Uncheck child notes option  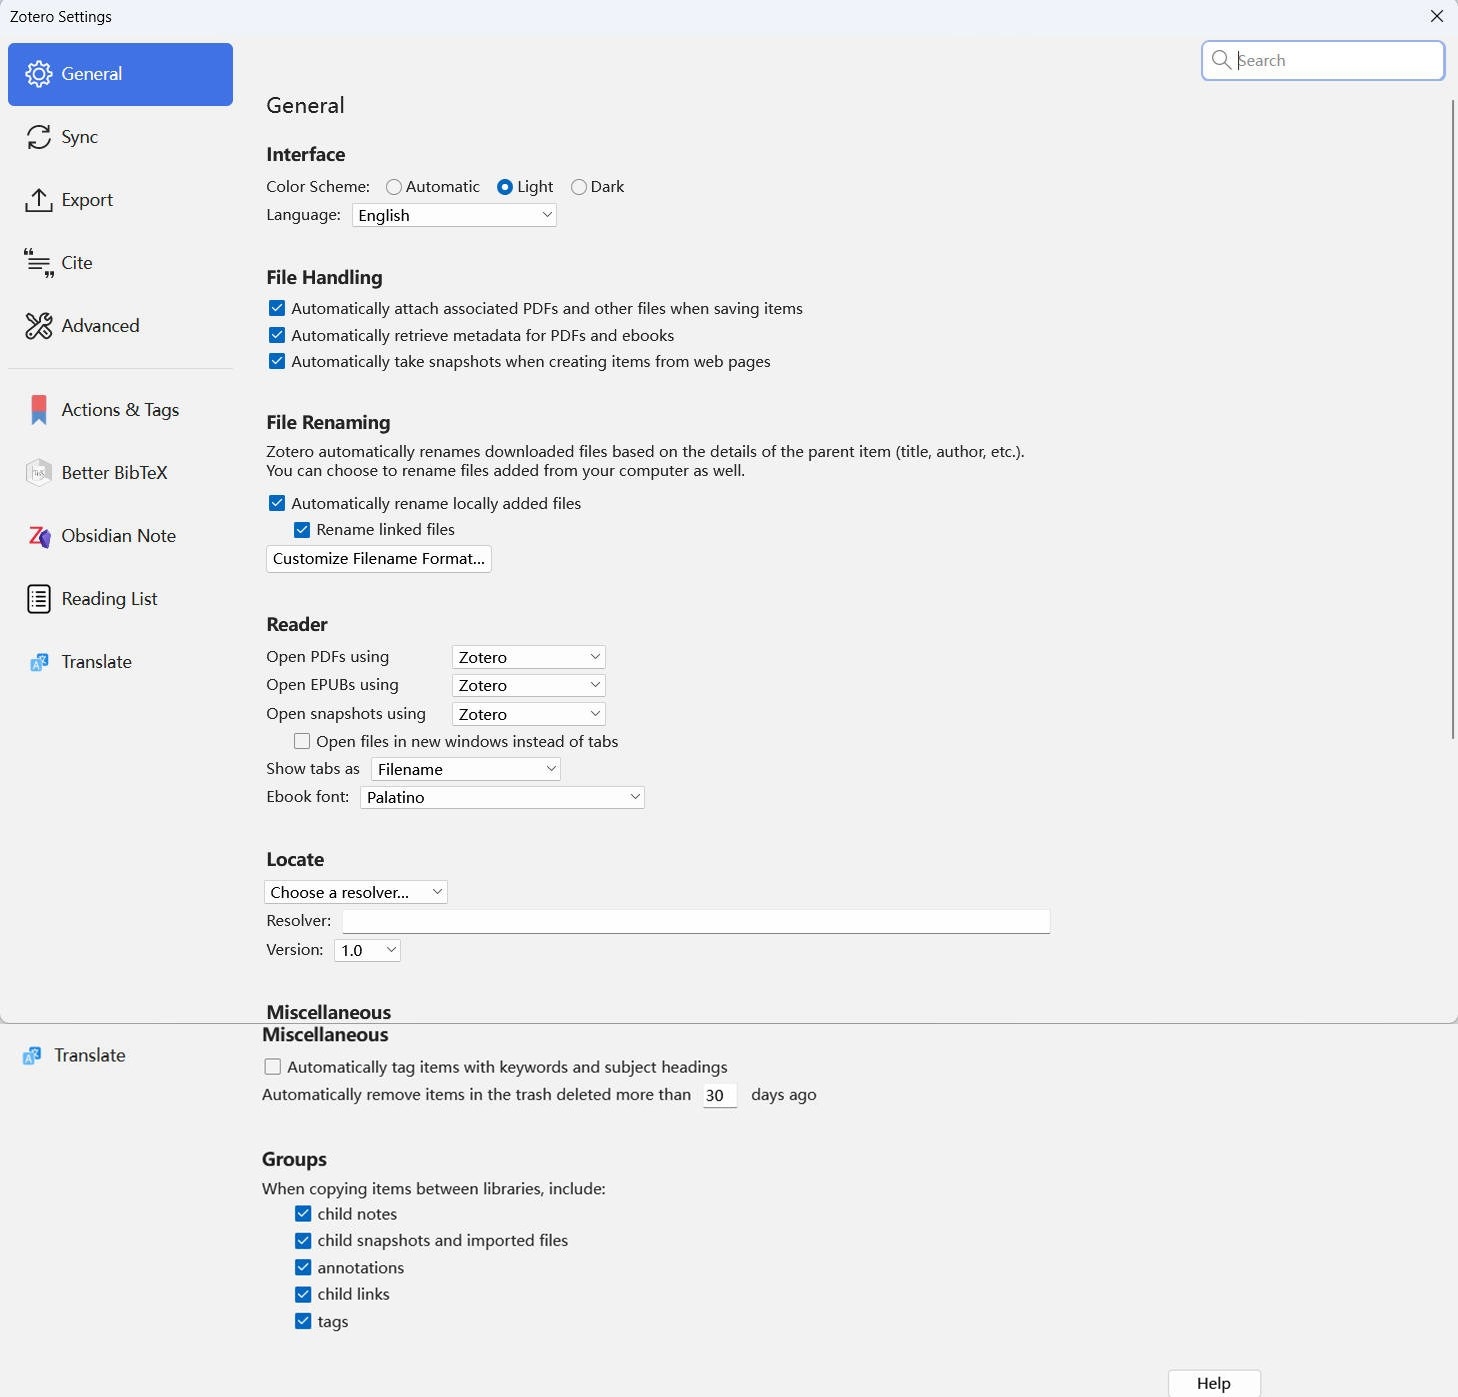pos(303,1214)
